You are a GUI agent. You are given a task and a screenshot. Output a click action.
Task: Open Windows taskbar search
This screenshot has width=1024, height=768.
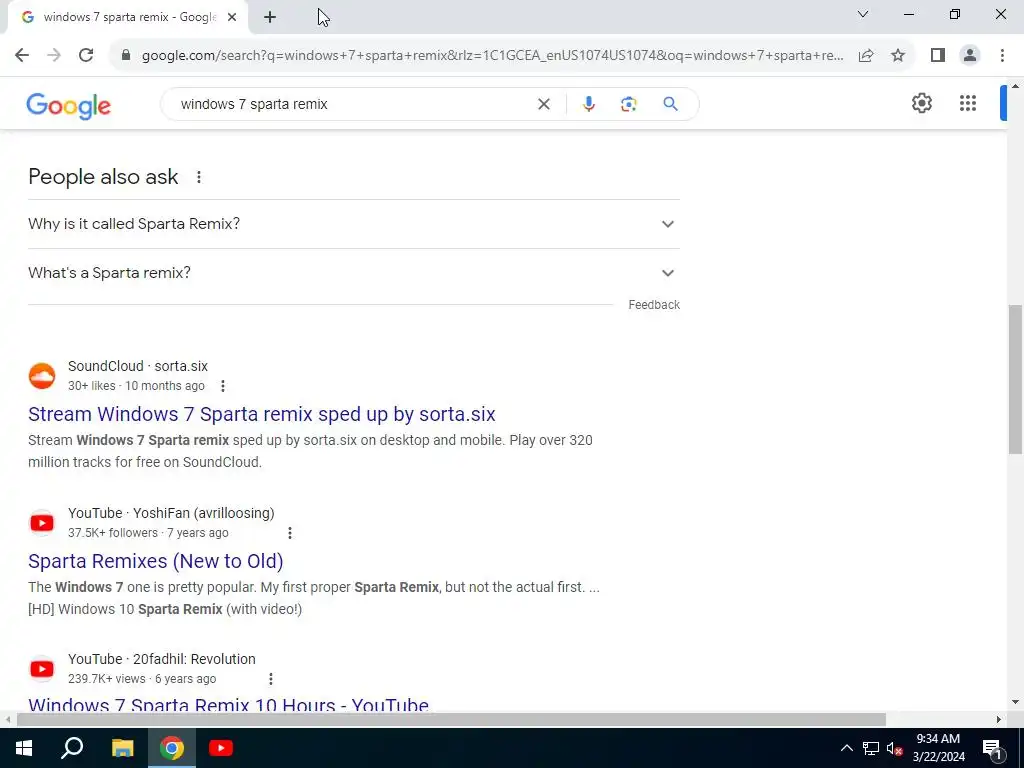pyautogui.click(x=72, y=748)
